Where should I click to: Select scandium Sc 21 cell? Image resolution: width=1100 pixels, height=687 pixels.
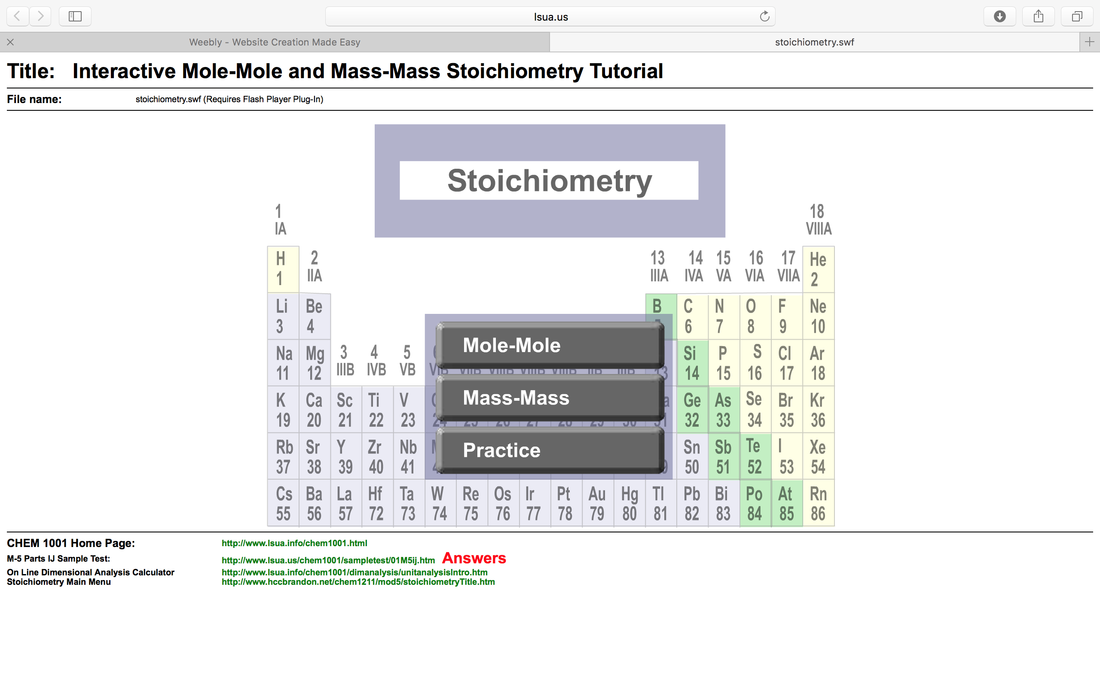(x=345, y=409)
